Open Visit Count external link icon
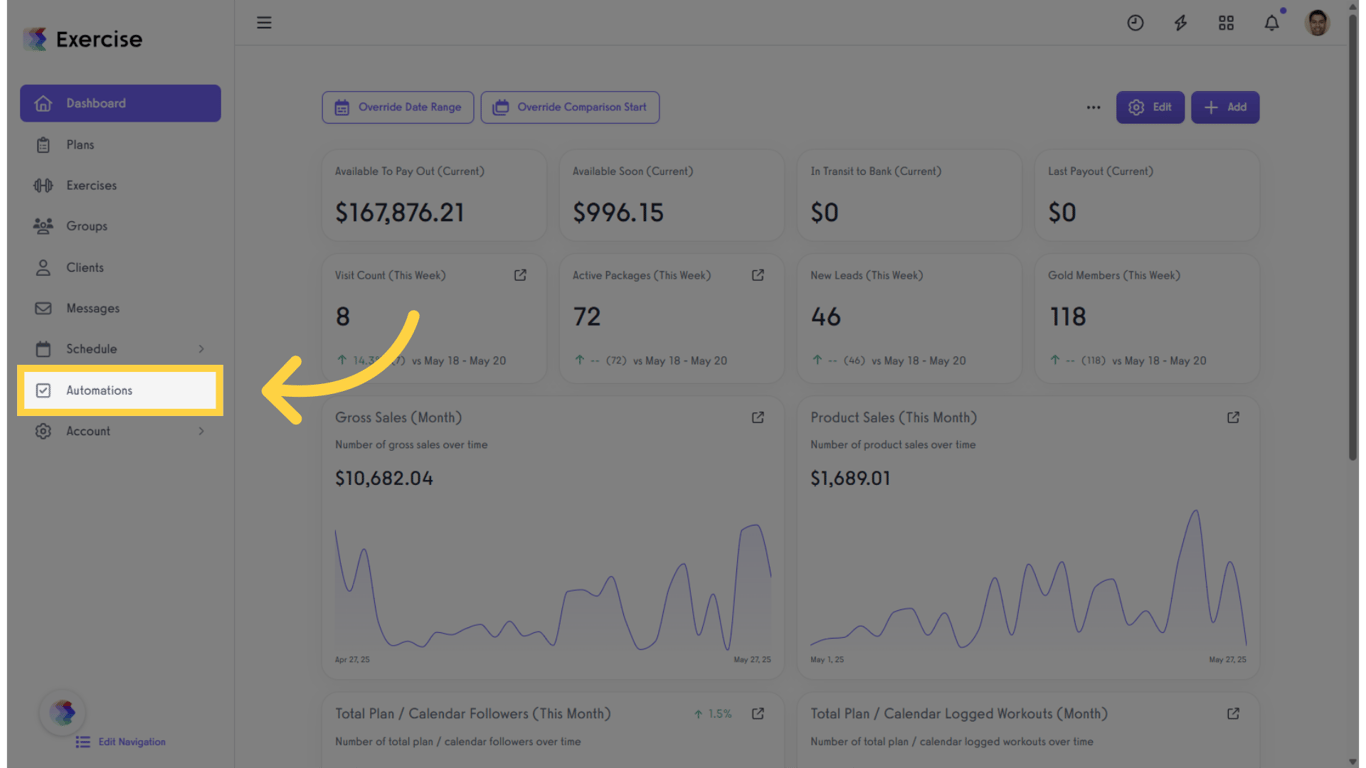 pos(520,274)
